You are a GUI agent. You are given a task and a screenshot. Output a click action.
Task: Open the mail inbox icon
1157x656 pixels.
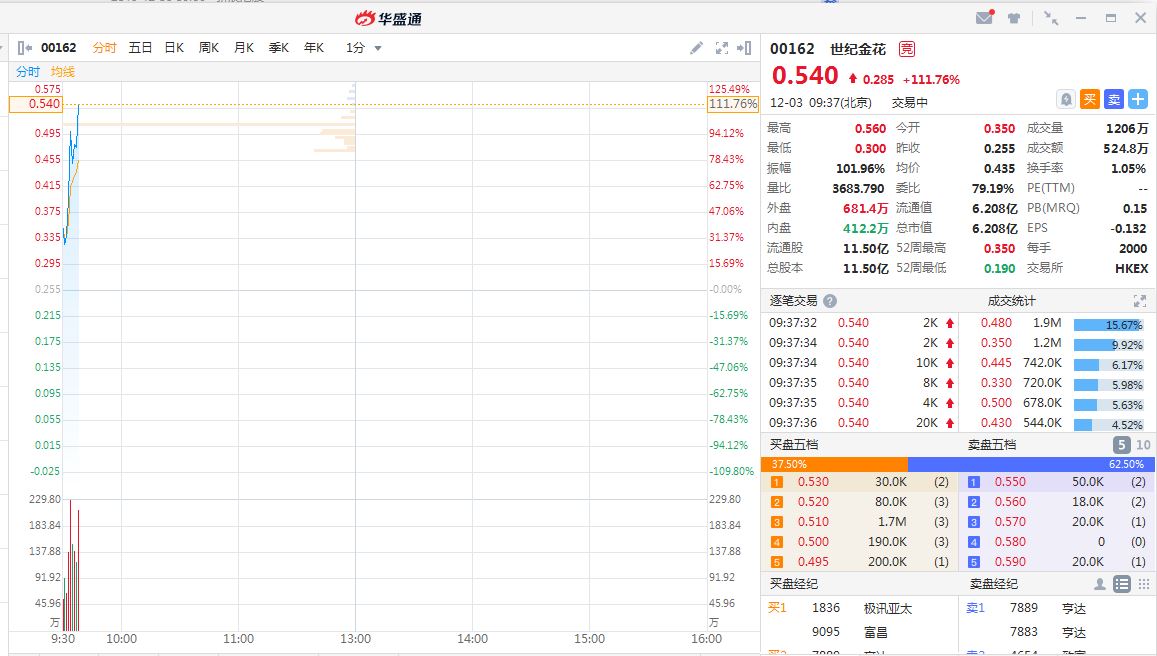[x=985, y=18]
